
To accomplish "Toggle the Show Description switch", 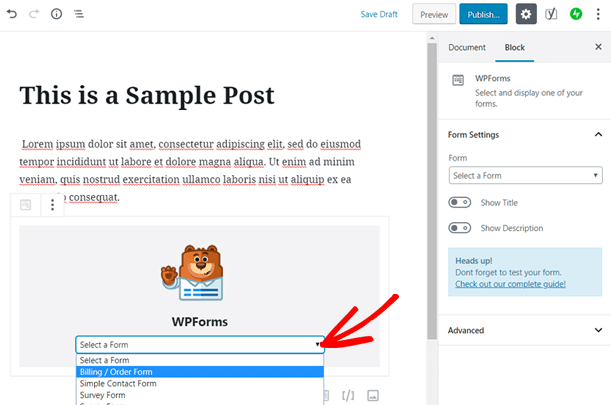I will click(x=459, y=228).
